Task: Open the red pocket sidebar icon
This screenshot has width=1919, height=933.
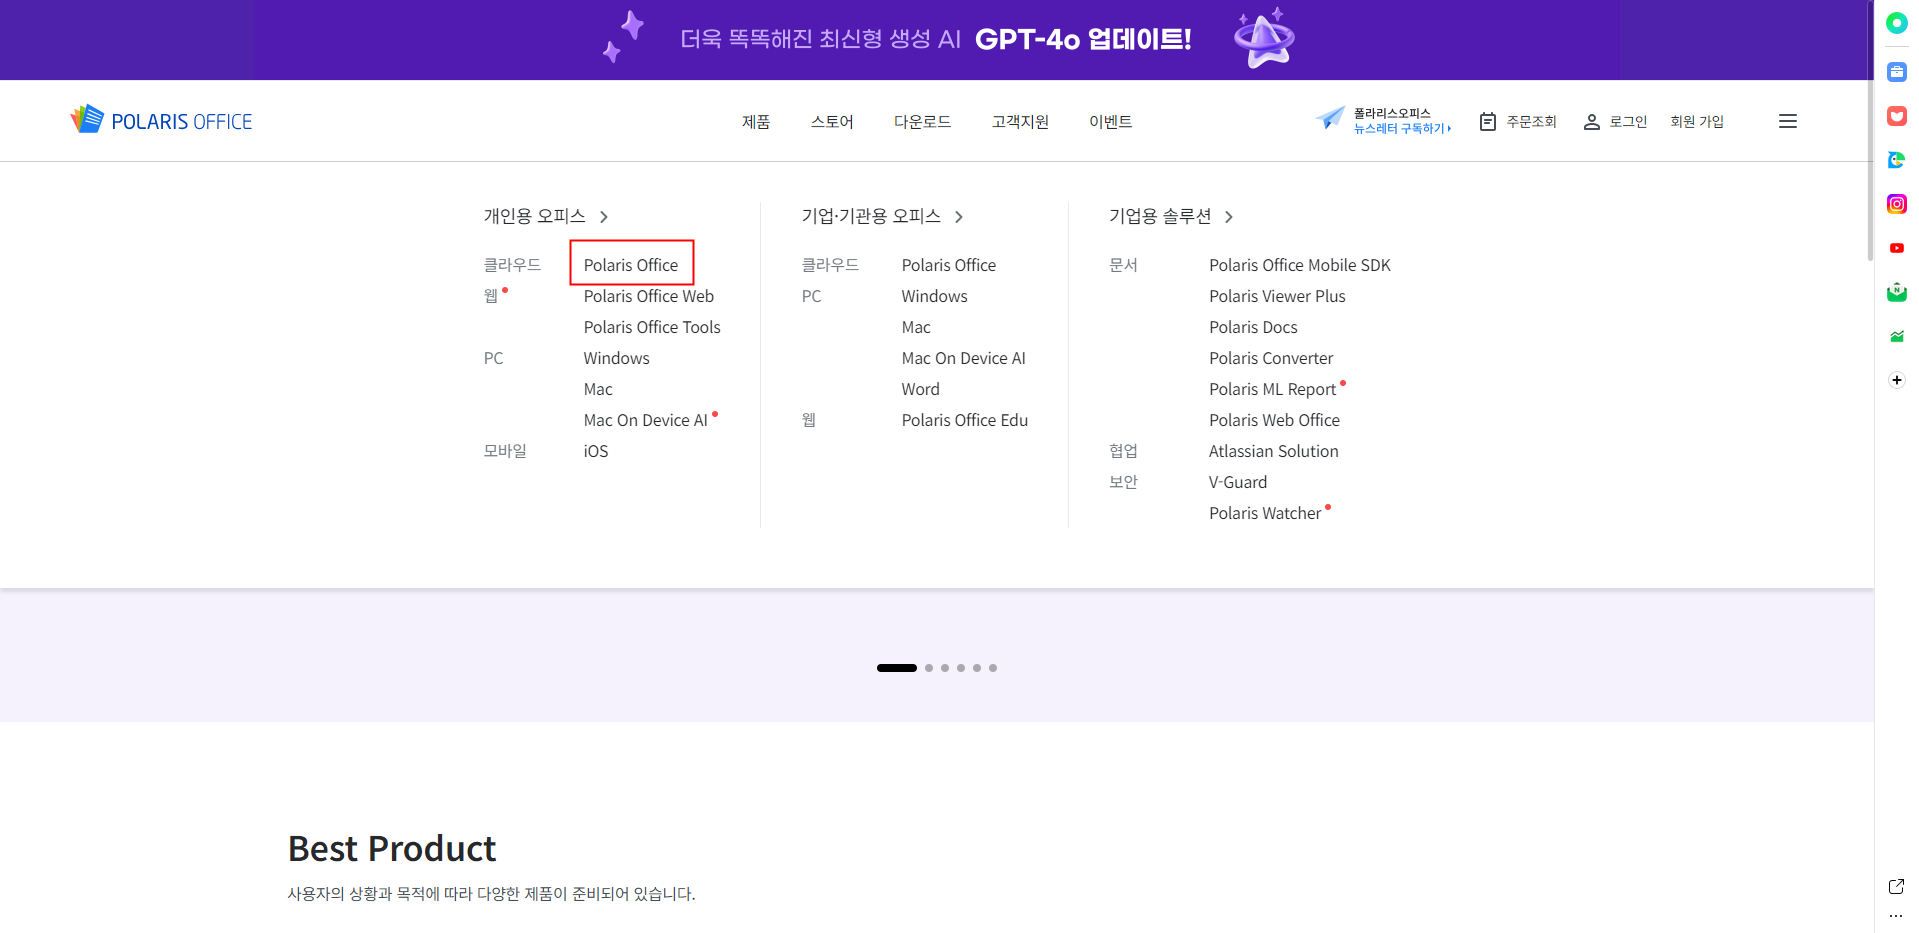Action: pos(1897,116)
